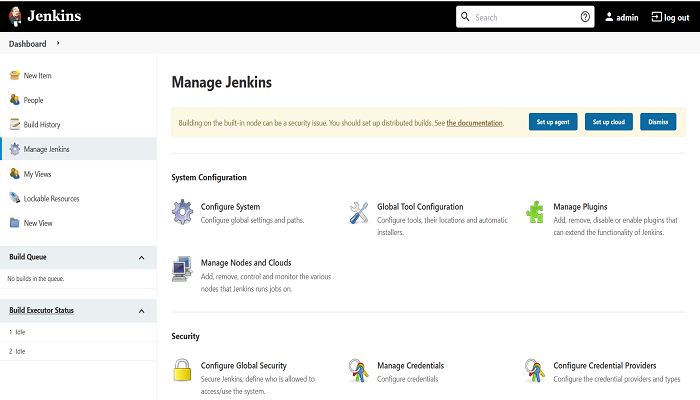Viewport: 700px width, 400px height.
Task: Click the New View folder icon
Action: 15,222
